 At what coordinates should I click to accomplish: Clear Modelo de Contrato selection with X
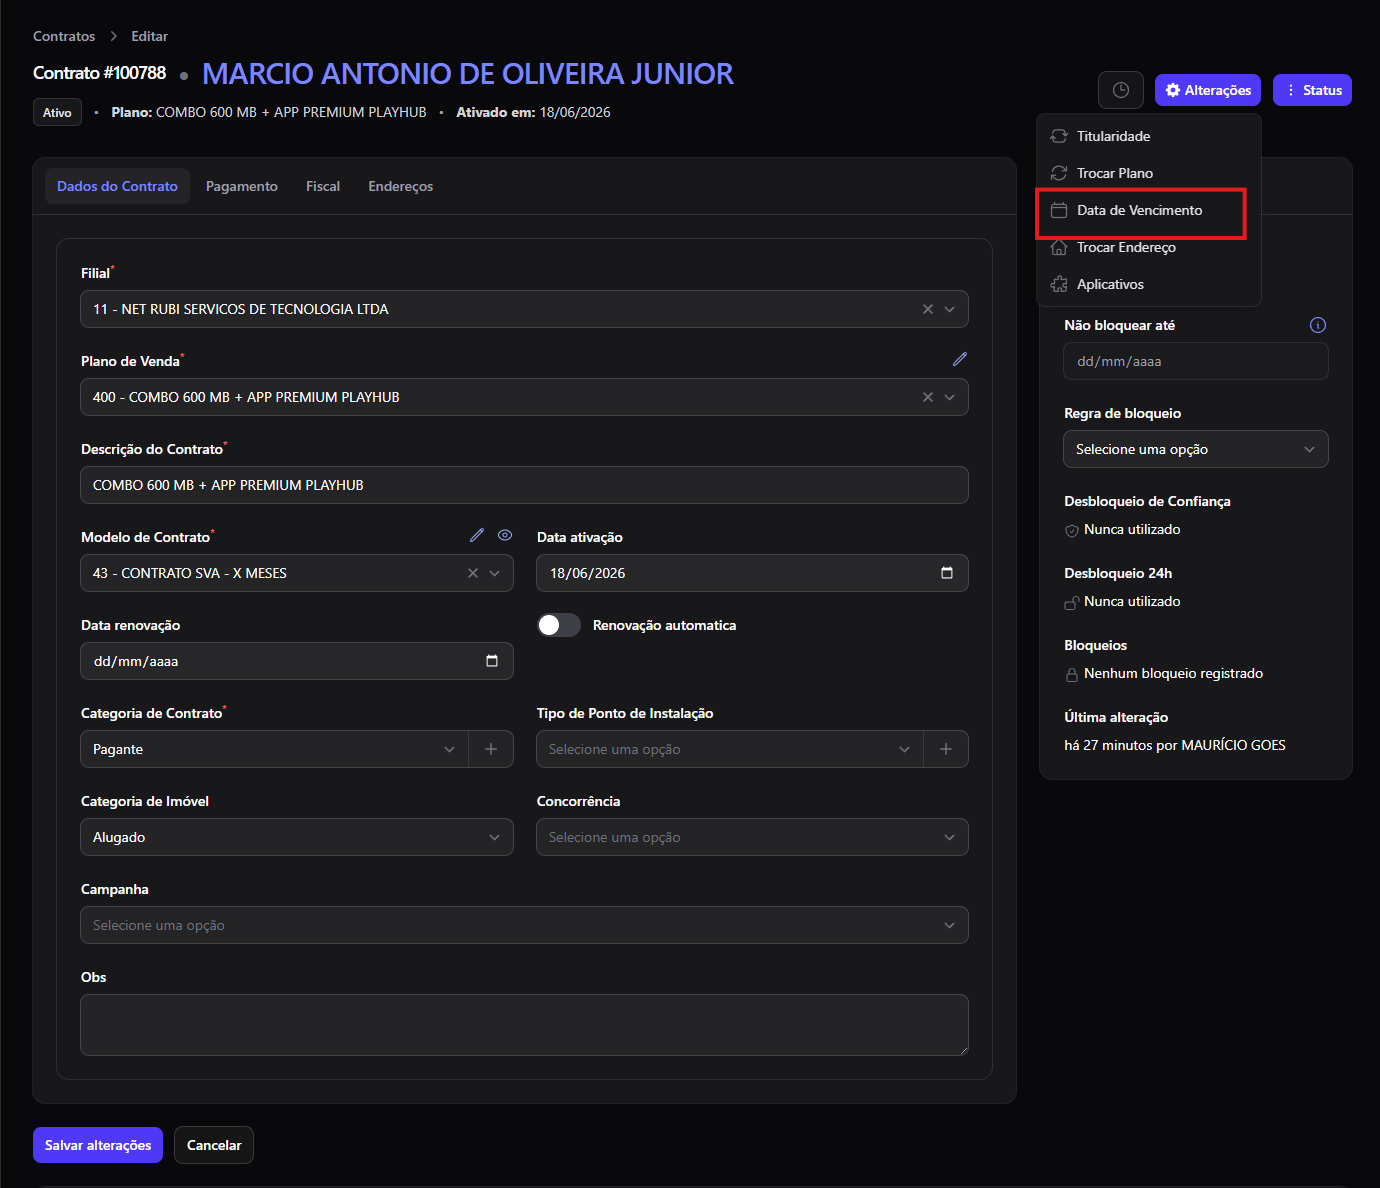(x=473, y=573)
